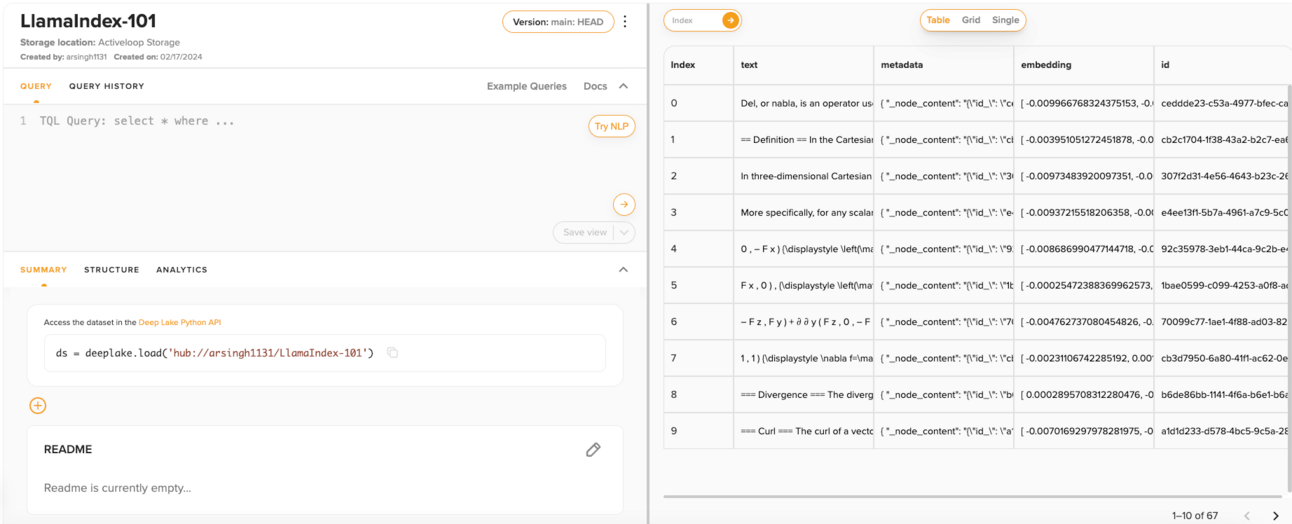Collapse the query panel with chevron
This screenshot has width=1292, height=524.
(x=623, y=86)
